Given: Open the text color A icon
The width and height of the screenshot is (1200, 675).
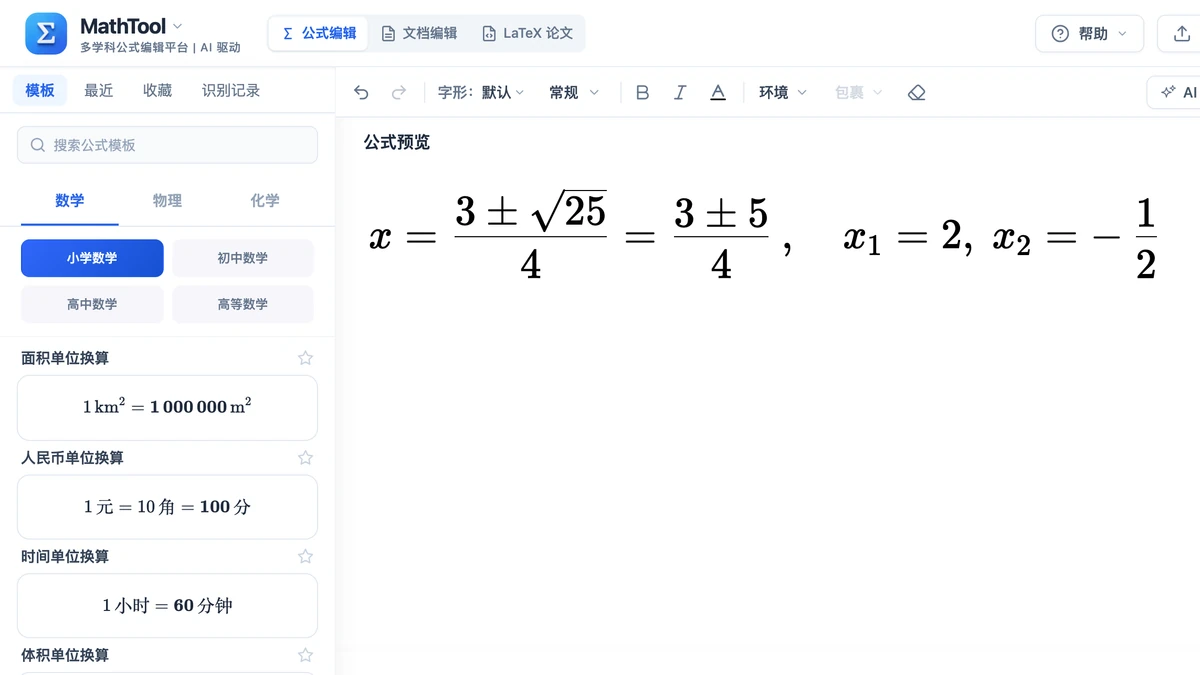Looking at the screenshot, I should (718, 93).
